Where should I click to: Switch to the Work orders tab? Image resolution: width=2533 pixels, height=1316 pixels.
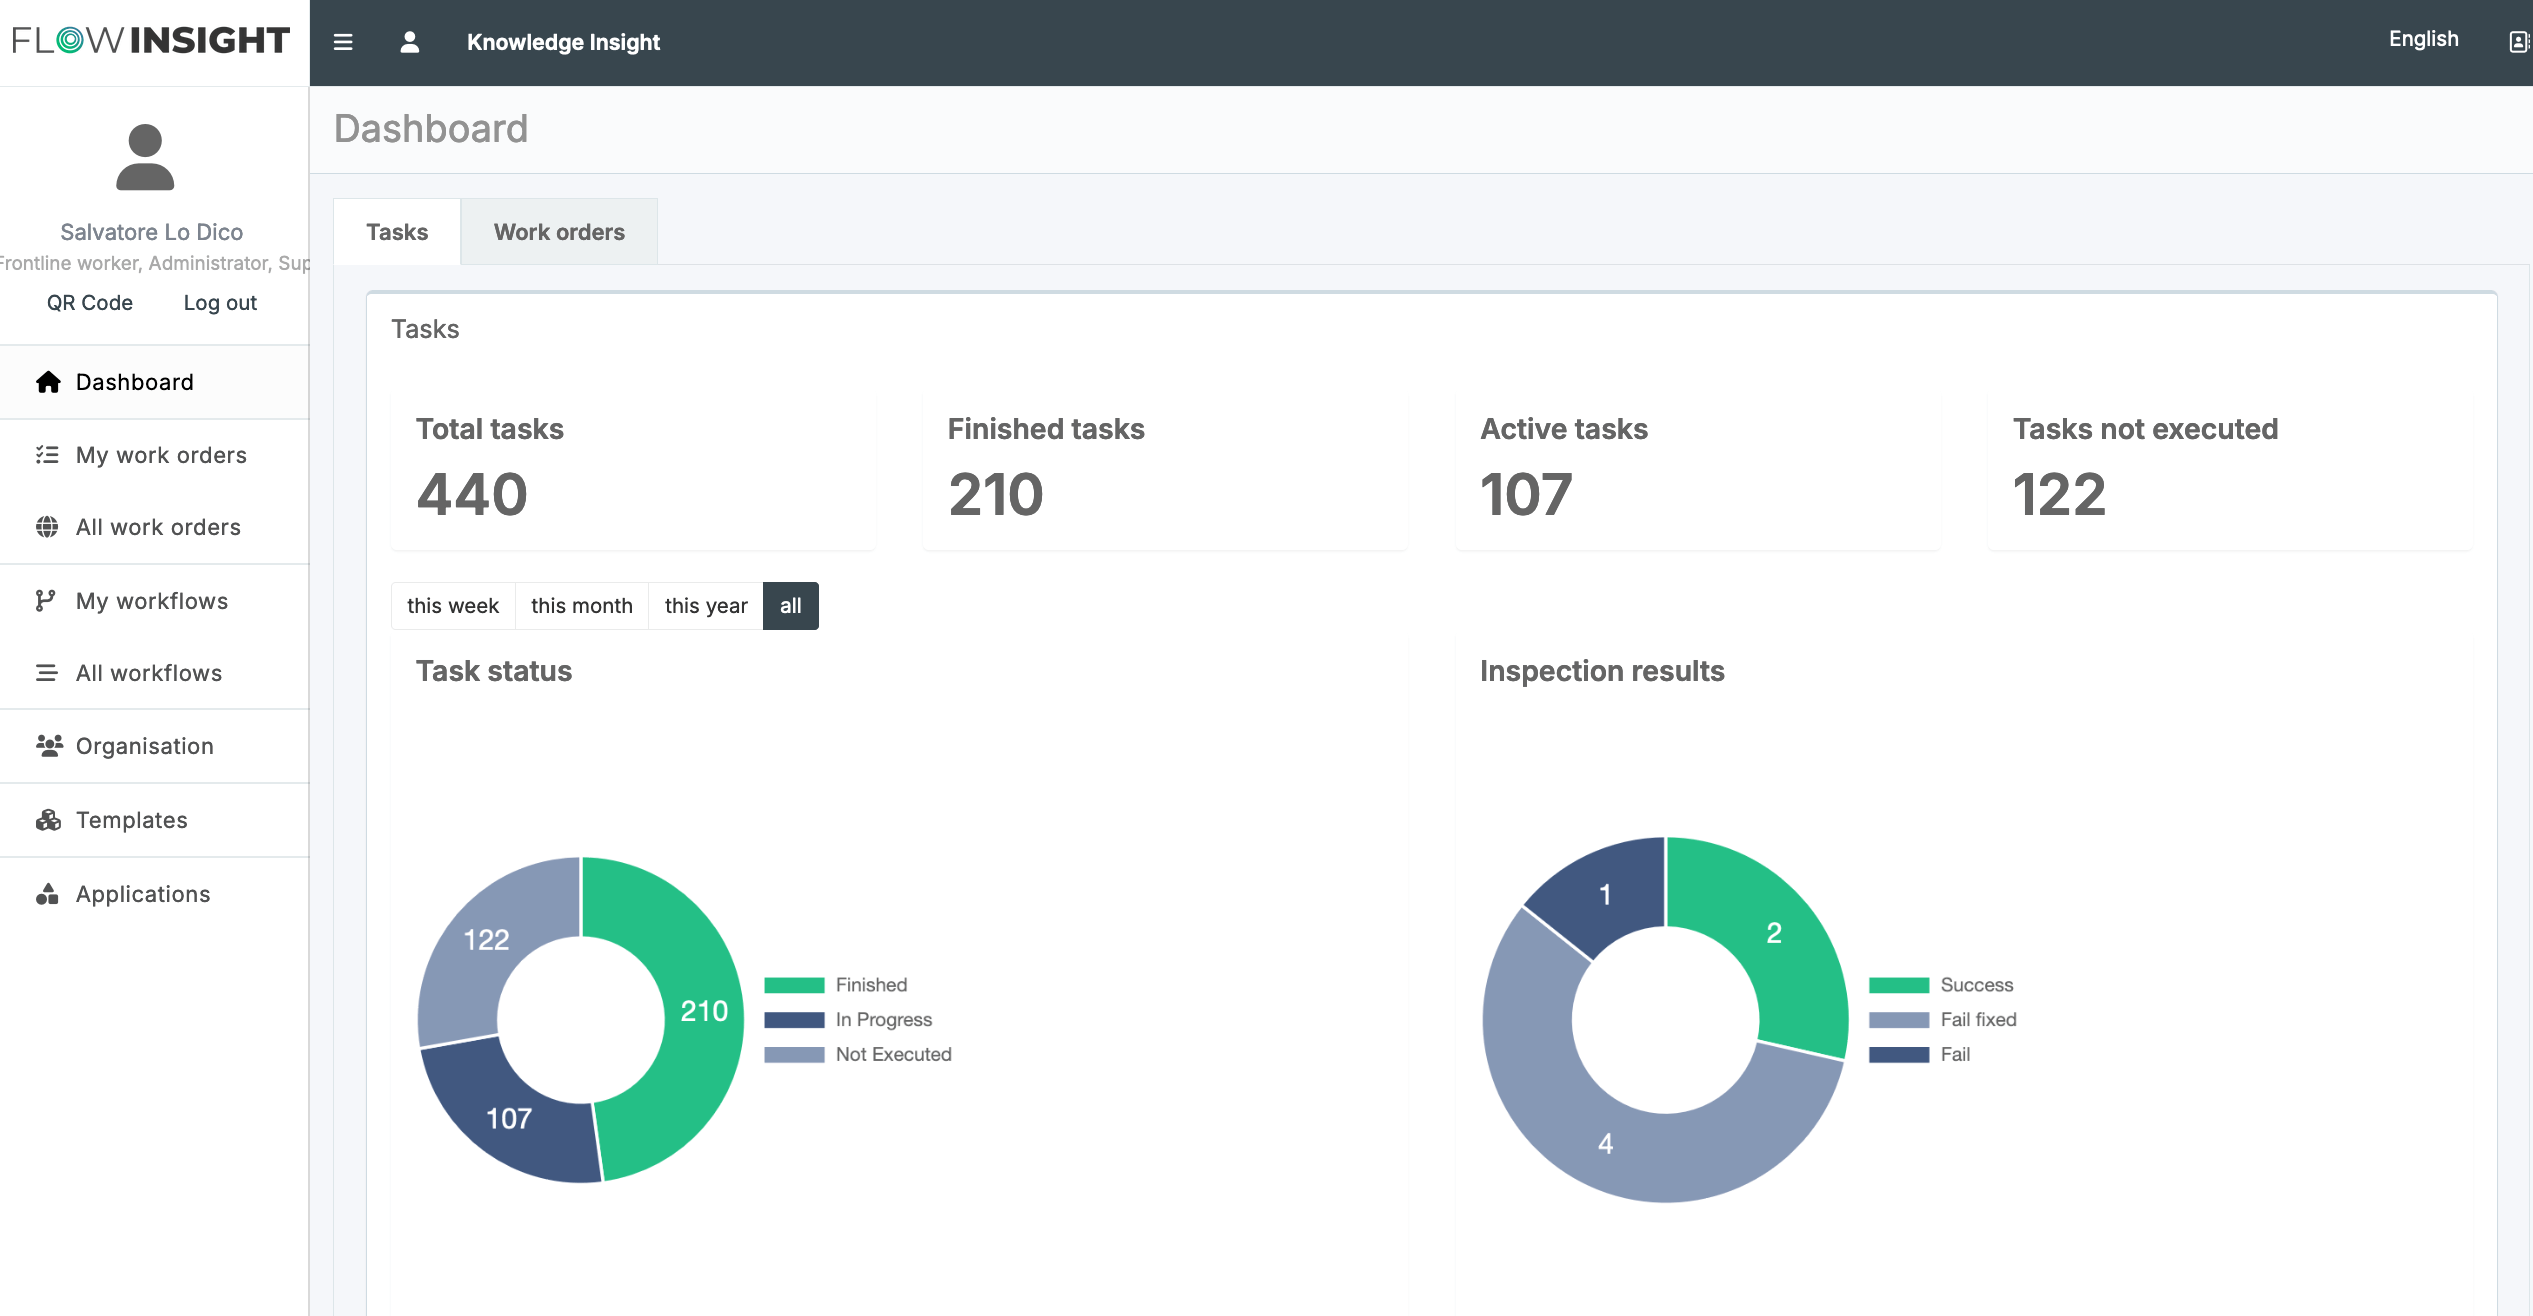click(x=559, y=232)
